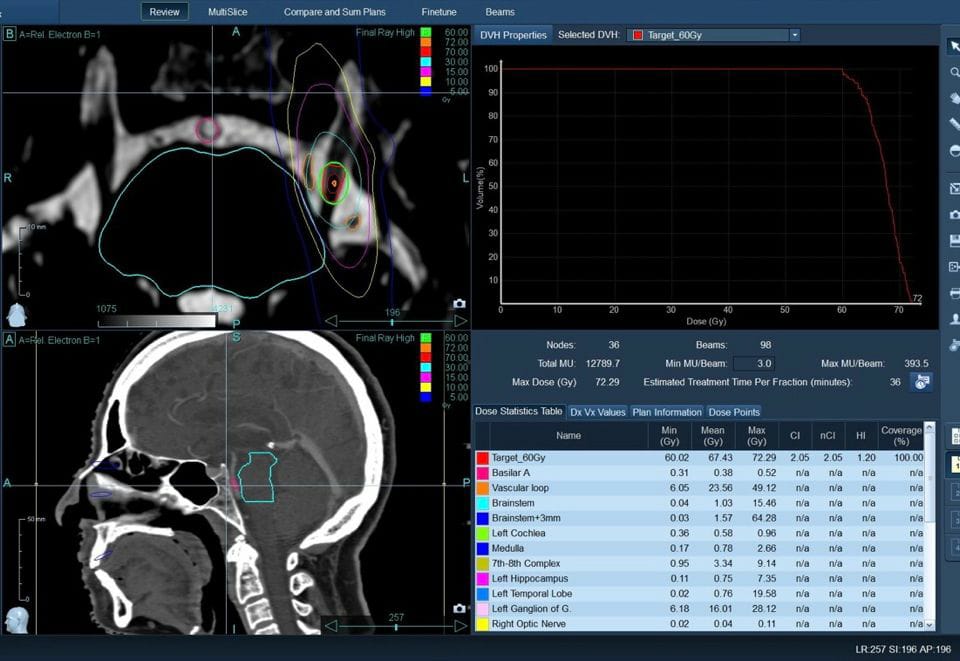
Task: Select the arrow pointer tool
Action: (953, 46)
